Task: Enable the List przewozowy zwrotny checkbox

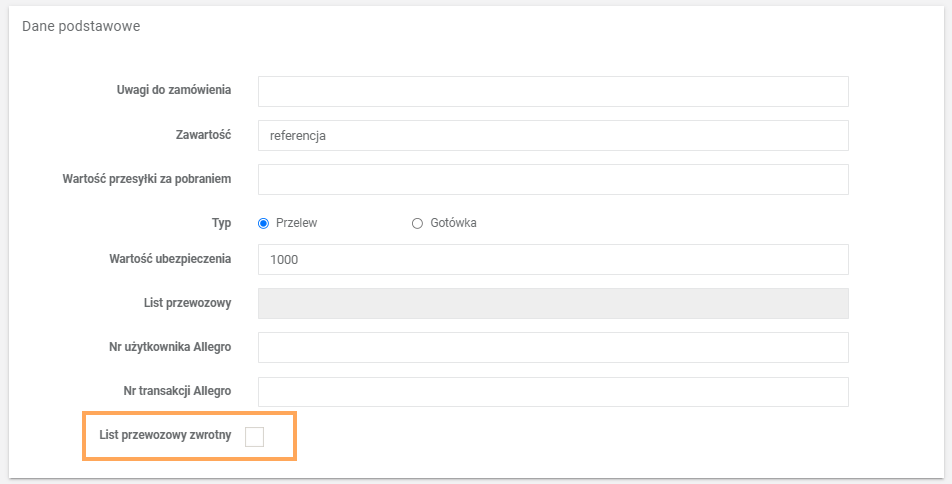Action: 255,436
